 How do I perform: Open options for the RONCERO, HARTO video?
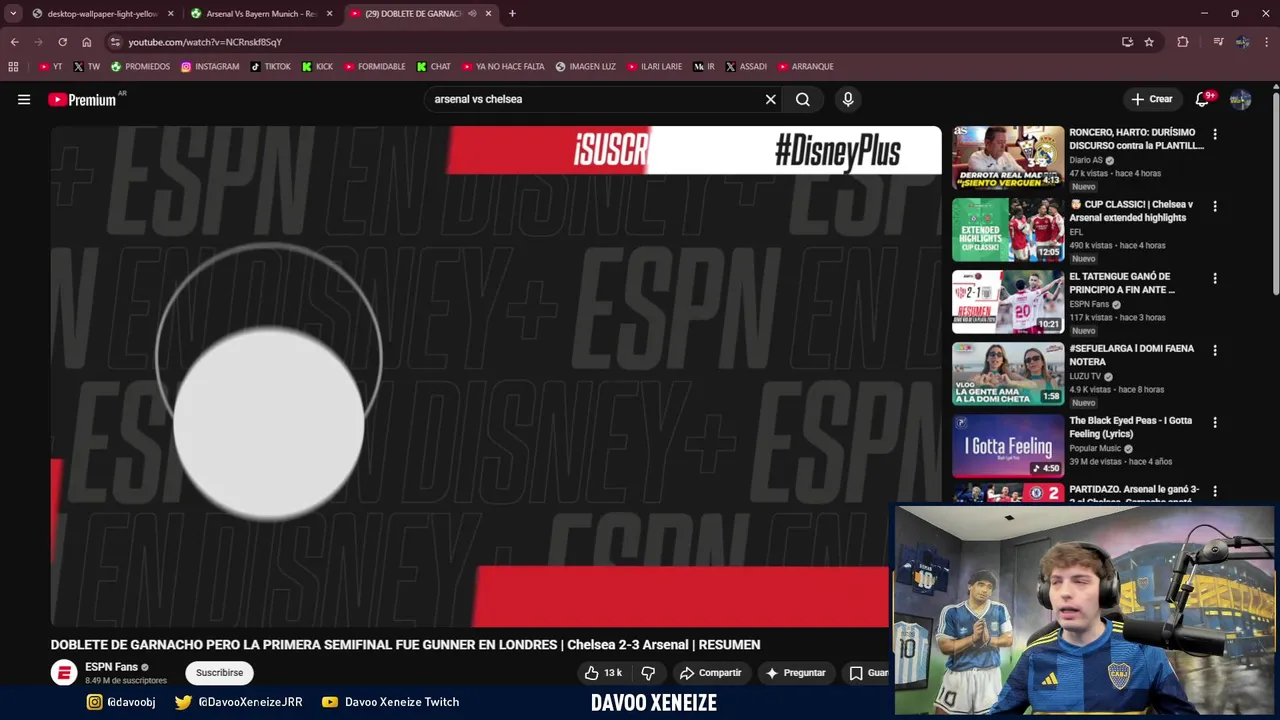pyautogui.click(x=1215, y=134)
